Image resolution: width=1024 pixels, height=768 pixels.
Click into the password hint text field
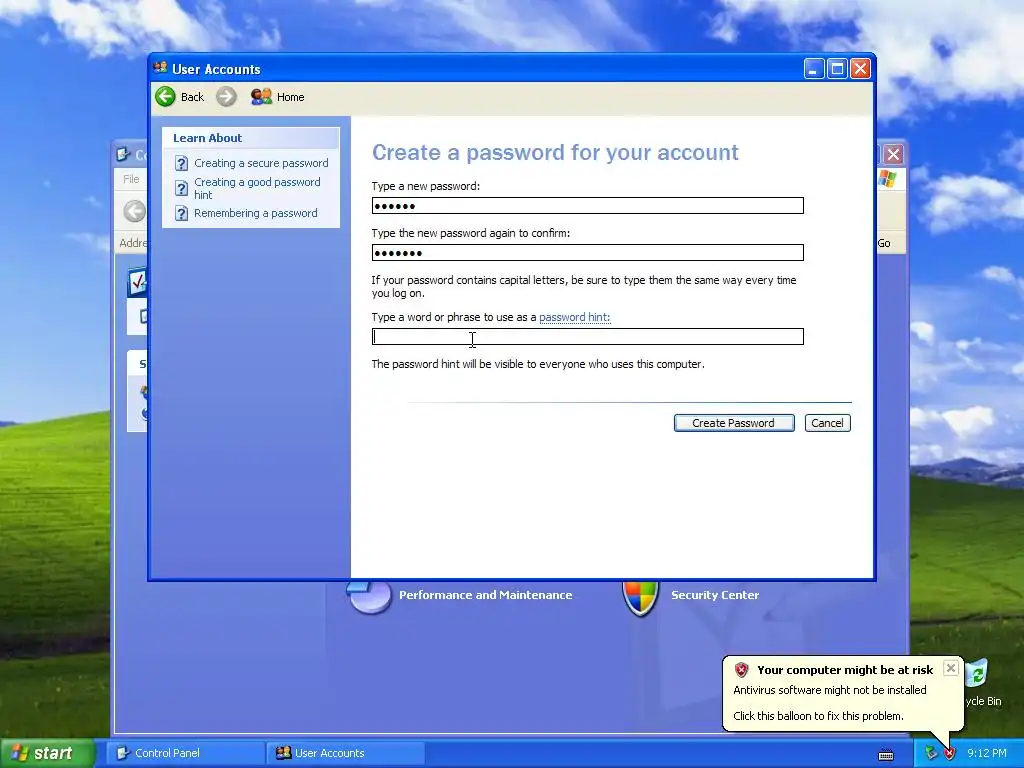pyautogui.click(x=587, y=336)
